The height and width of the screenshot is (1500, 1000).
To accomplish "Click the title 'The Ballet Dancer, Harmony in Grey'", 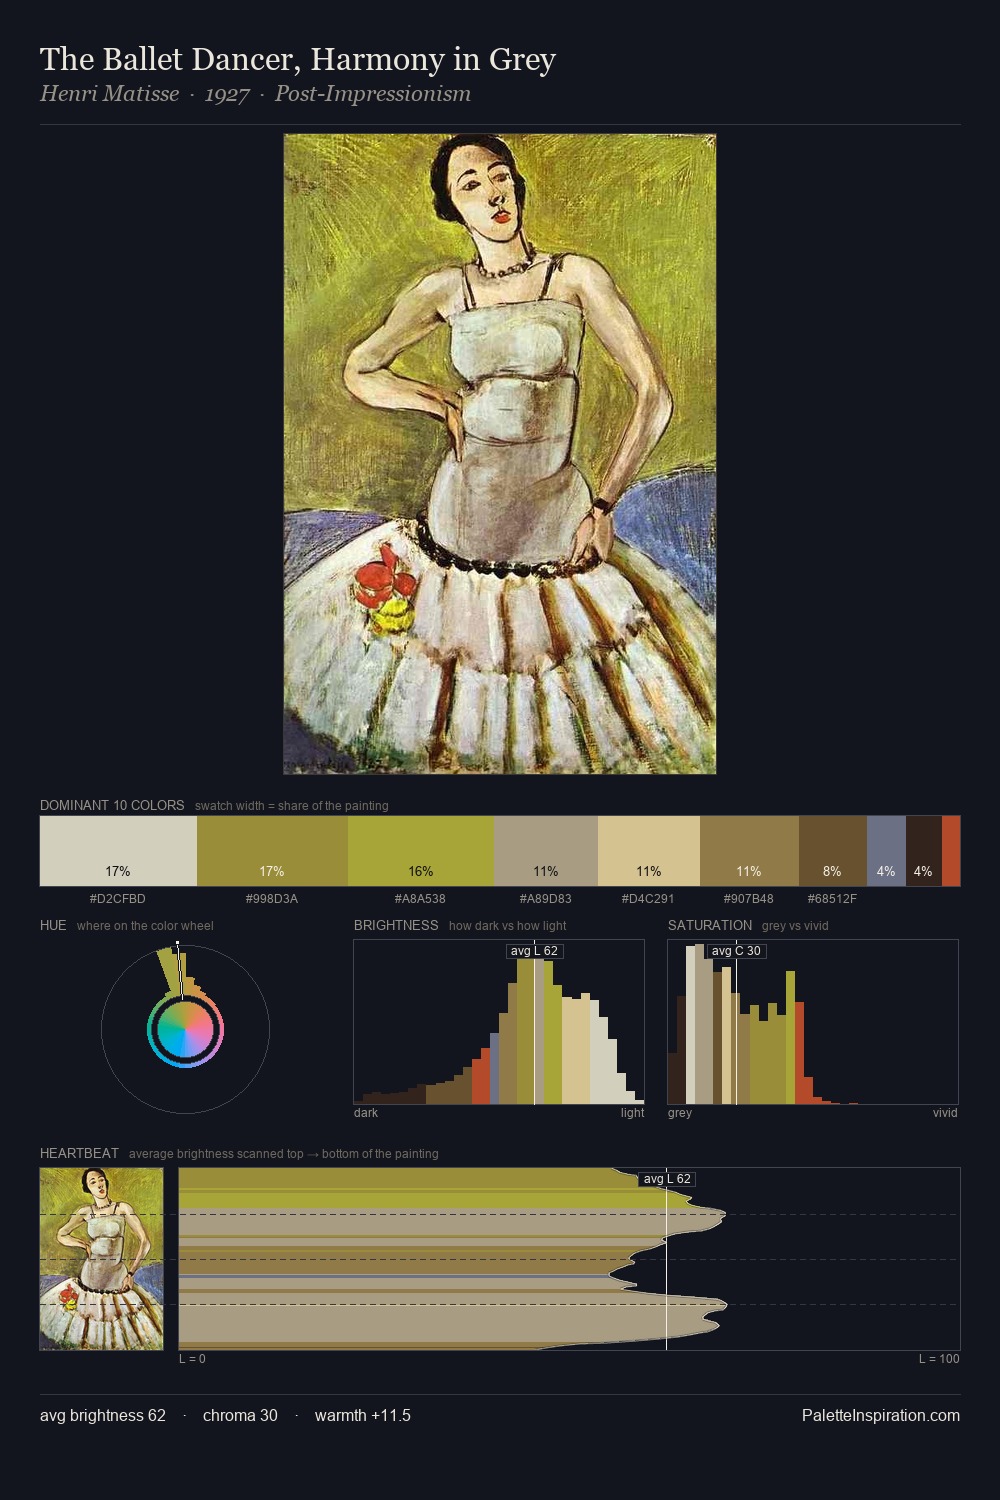I will pyautogui.click(x=298, y=60).
